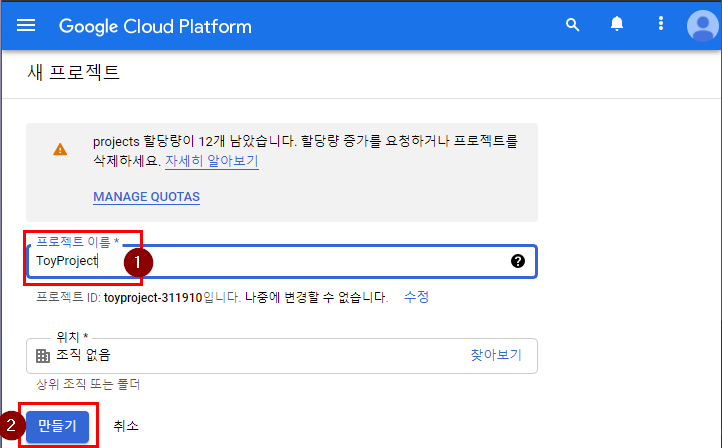Click the project name help icon

coord(518,261)
